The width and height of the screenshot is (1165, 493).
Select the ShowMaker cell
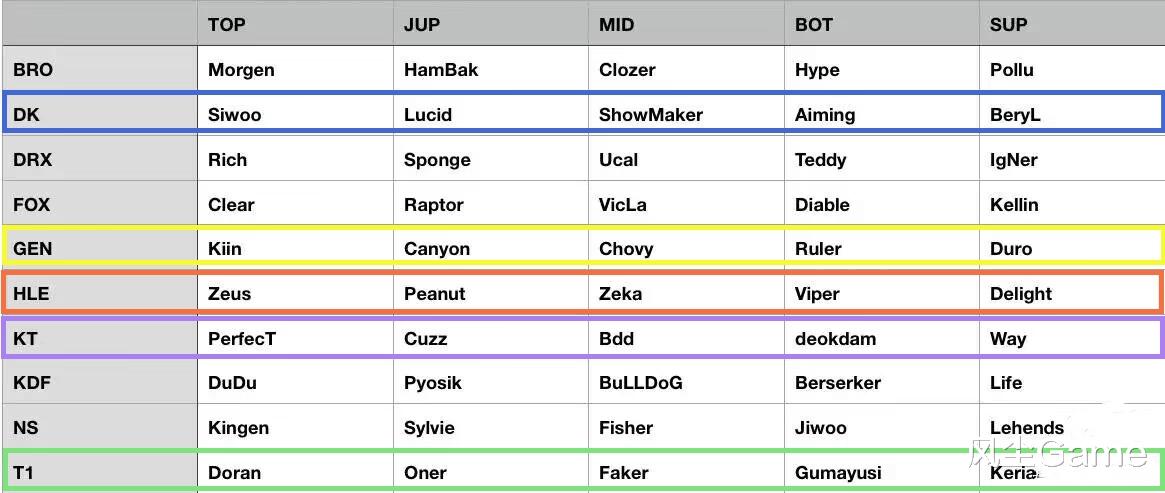coord(686,114)
